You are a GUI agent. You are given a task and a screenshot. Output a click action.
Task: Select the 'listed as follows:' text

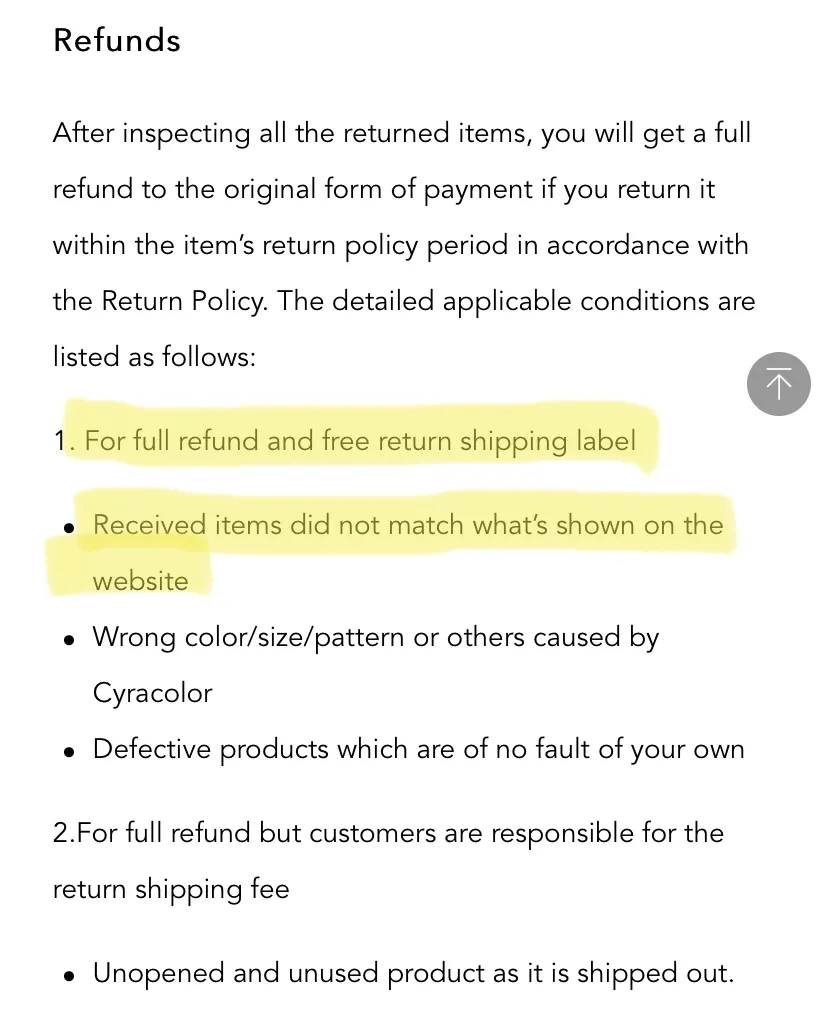click(x=155, y=357)
